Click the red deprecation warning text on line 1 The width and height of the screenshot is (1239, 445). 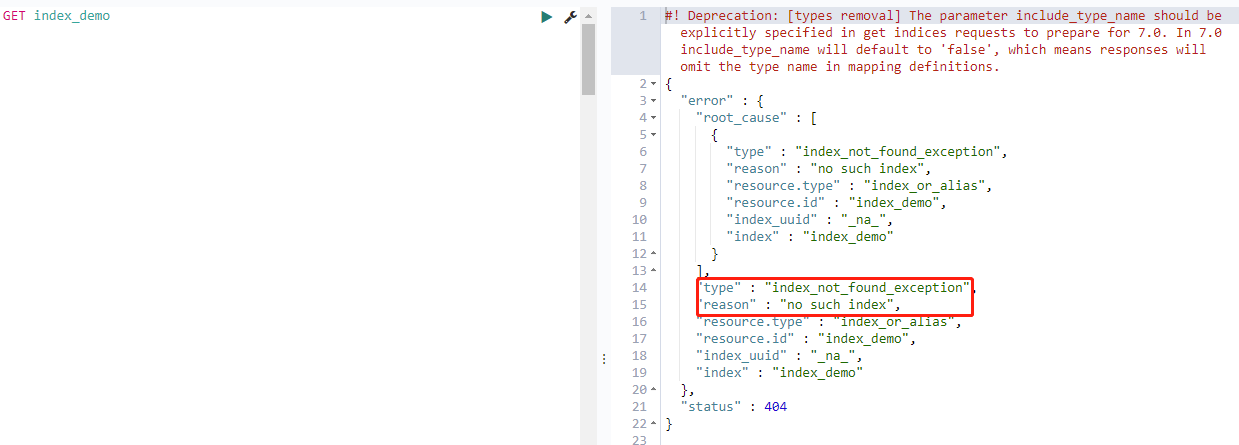(943, 42)
